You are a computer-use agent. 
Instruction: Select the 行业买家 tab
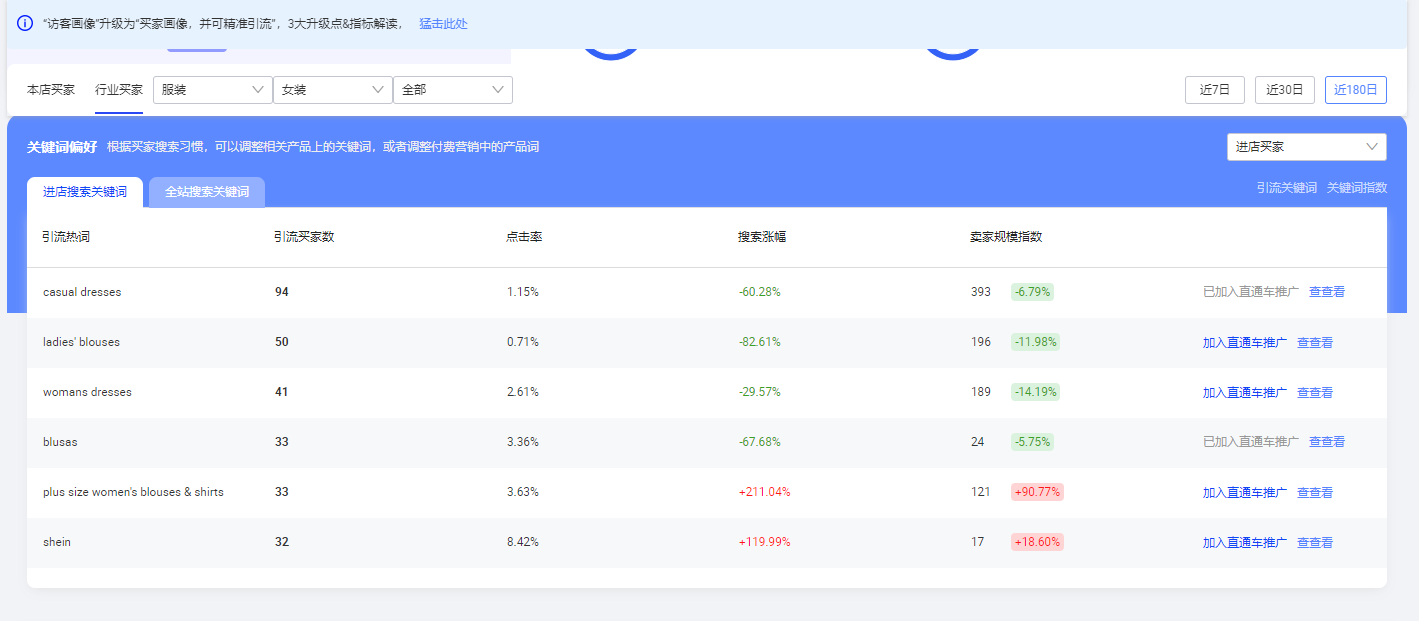(119, 88)
